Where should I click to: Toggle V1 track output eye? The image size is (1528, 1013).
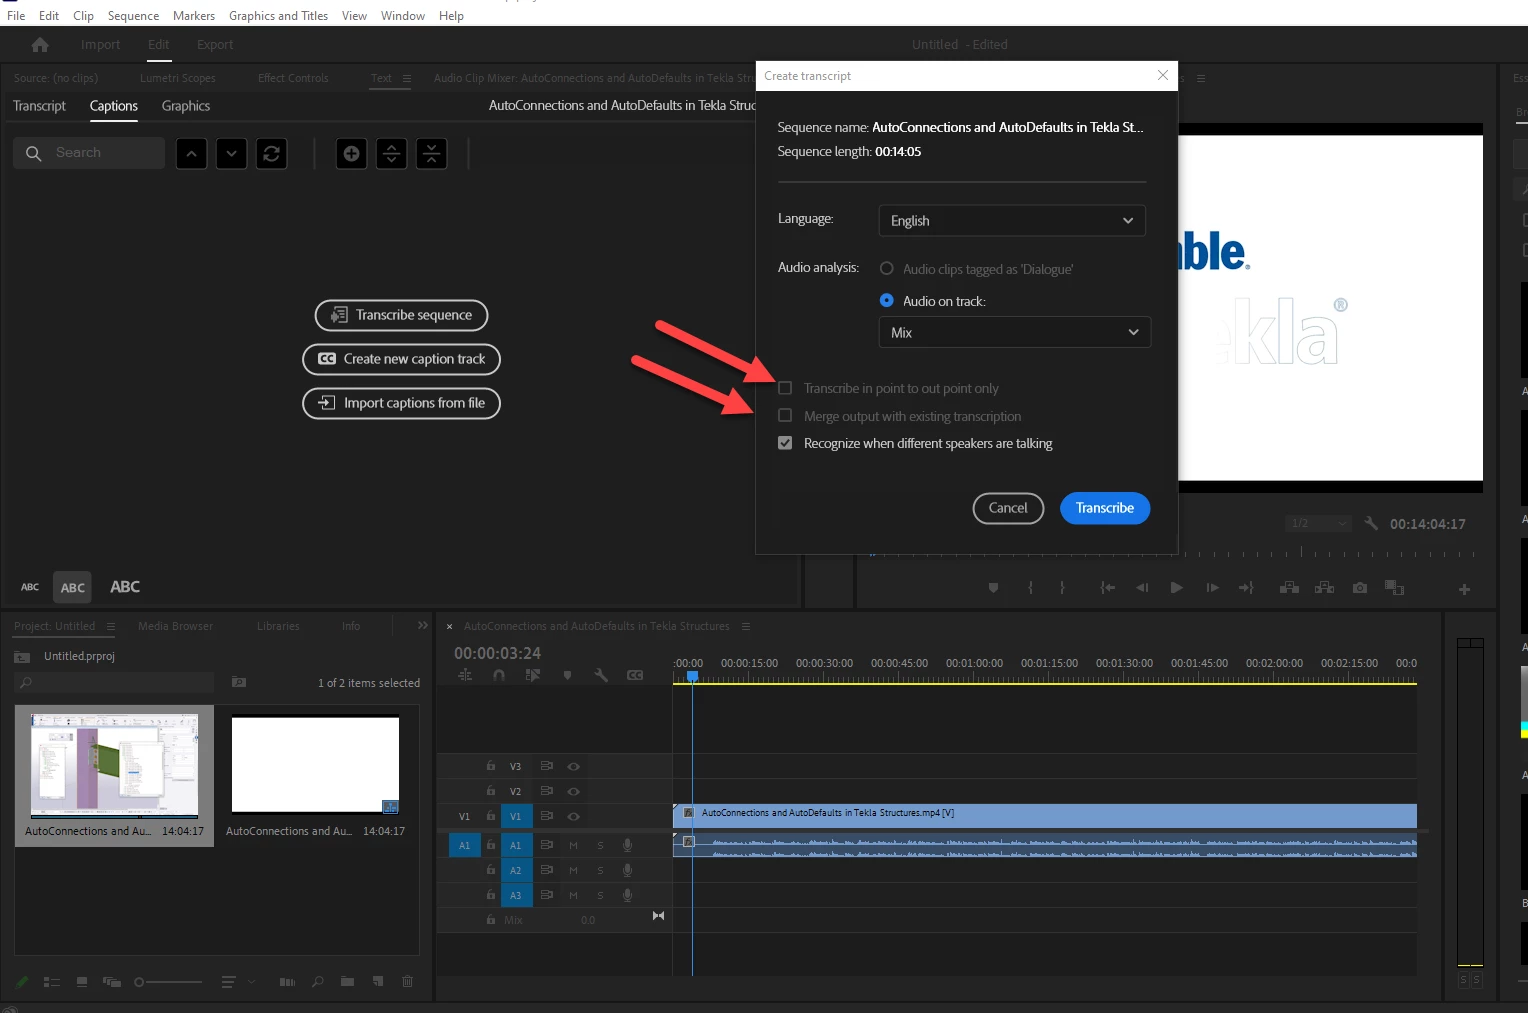pos(574,817)
